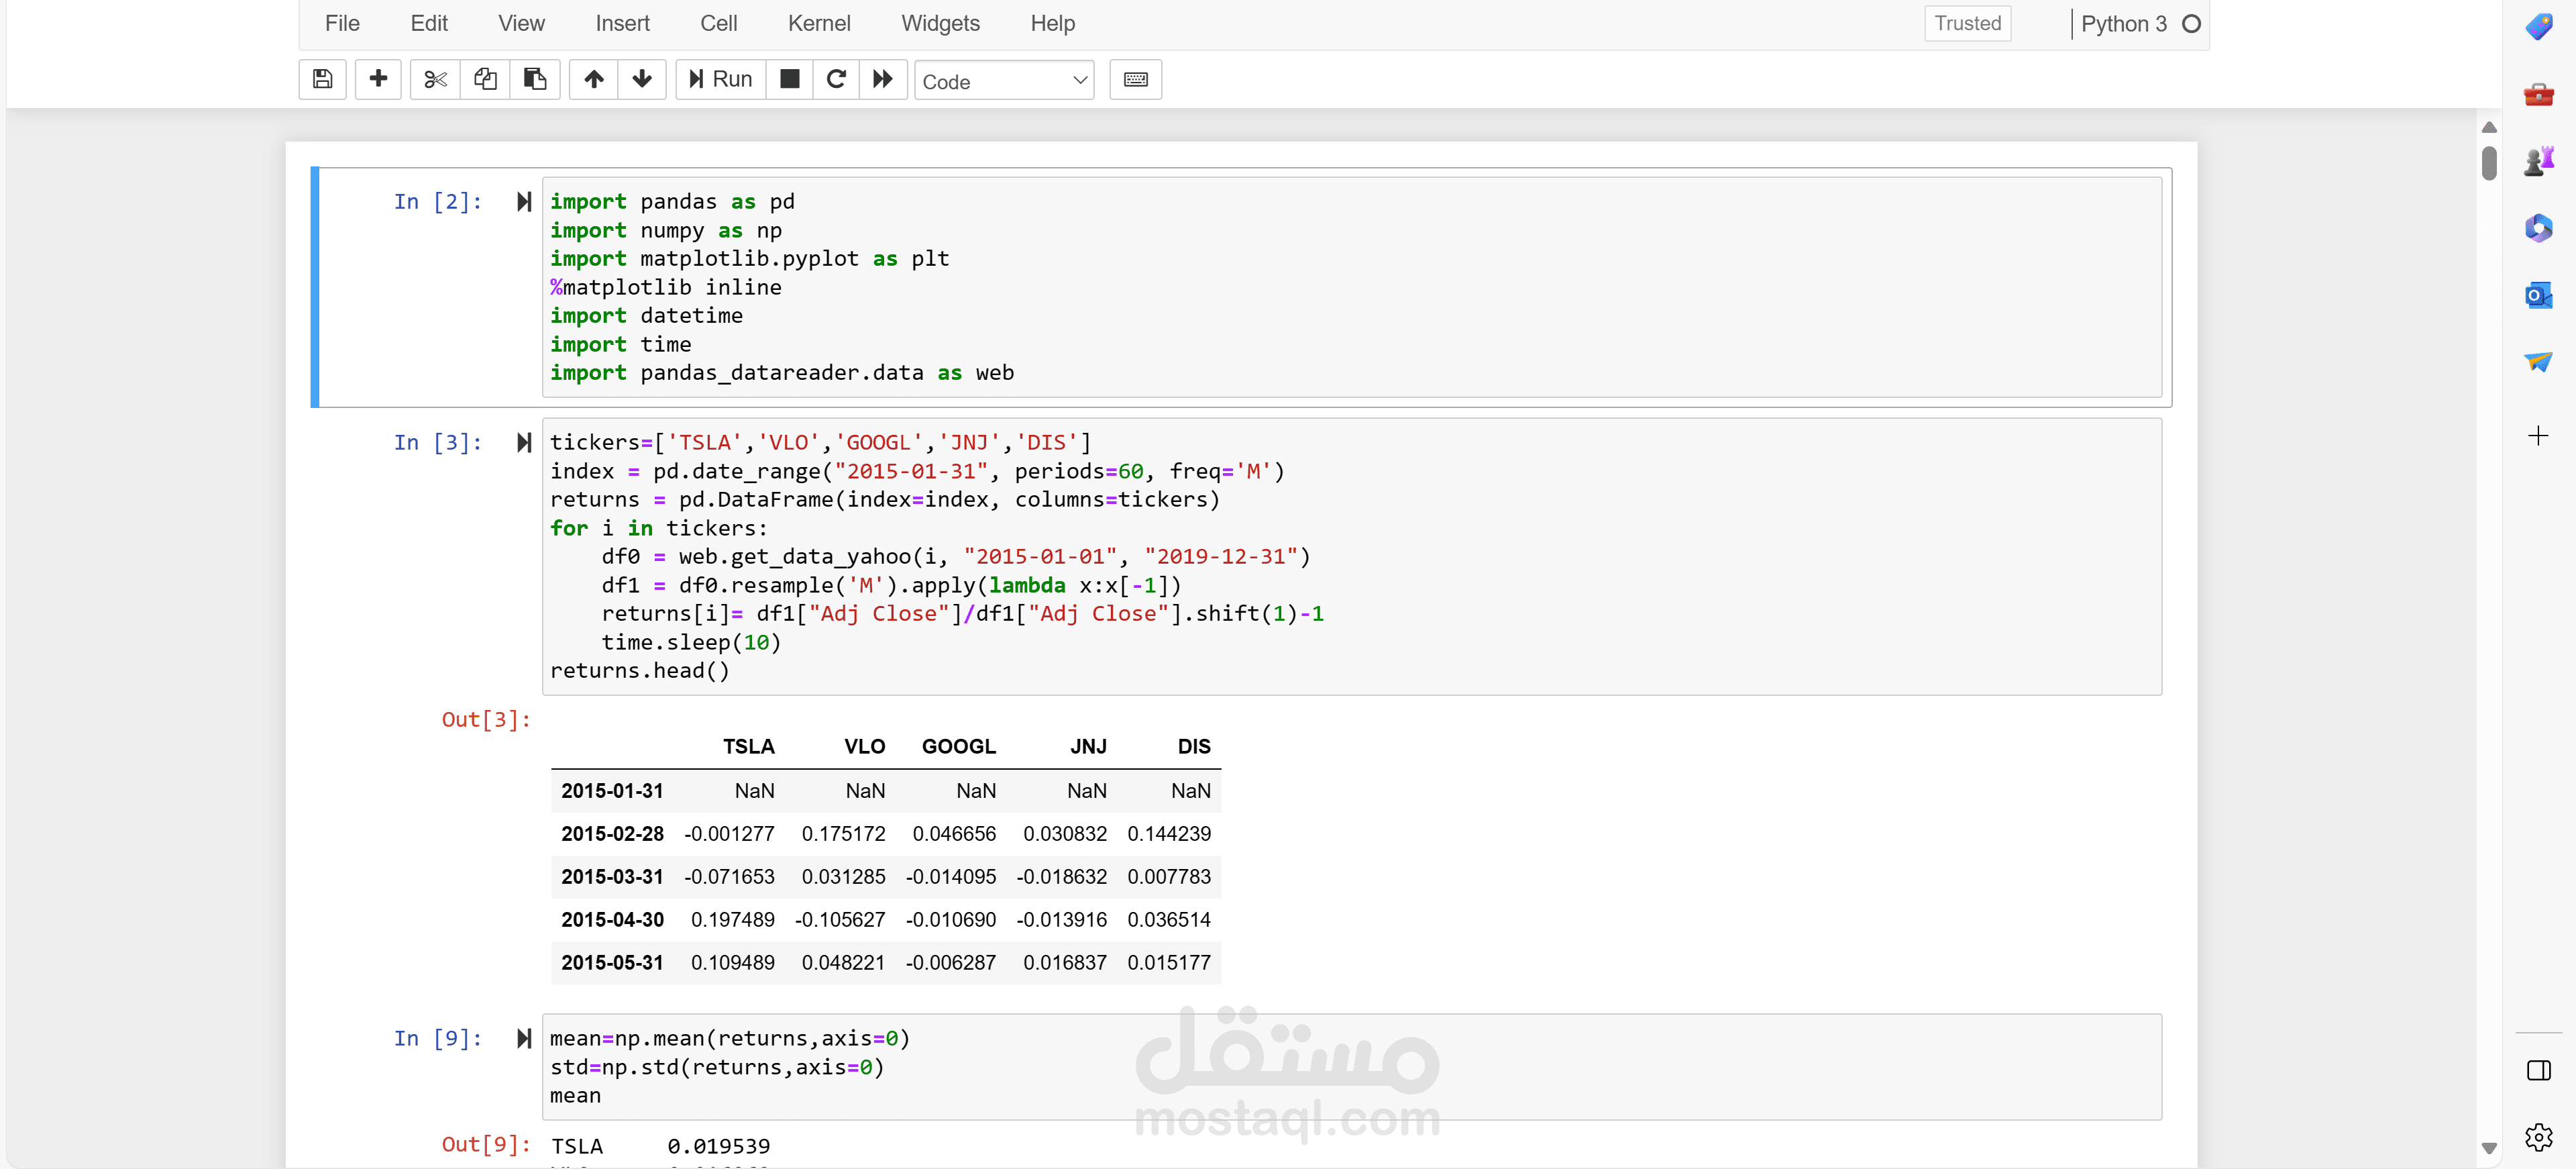Viewport: 2576px width, 1169px height.
Task: Run the In [2] cell using its side icon
Action: (x=524, y=202)
